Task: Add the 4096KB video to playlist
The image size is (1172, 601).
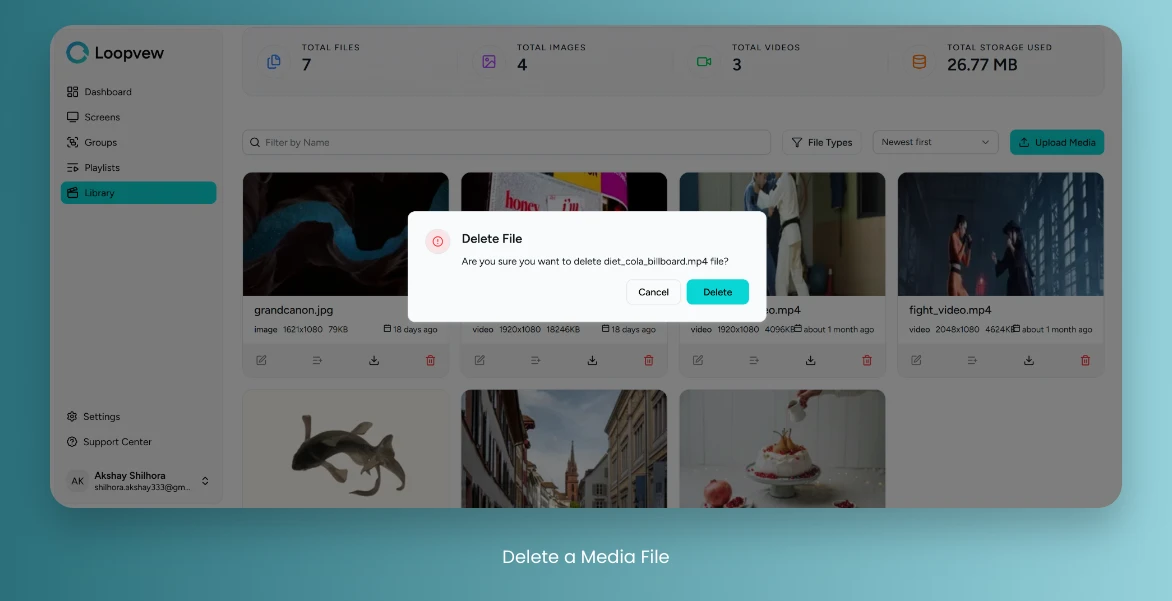Action: [753, 360]
